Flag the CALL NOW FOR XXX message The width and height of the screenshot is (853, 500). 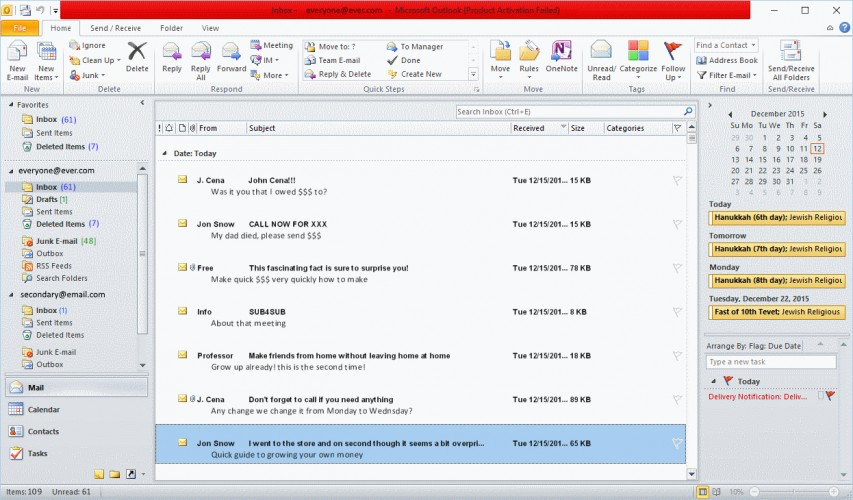[677, 224]
